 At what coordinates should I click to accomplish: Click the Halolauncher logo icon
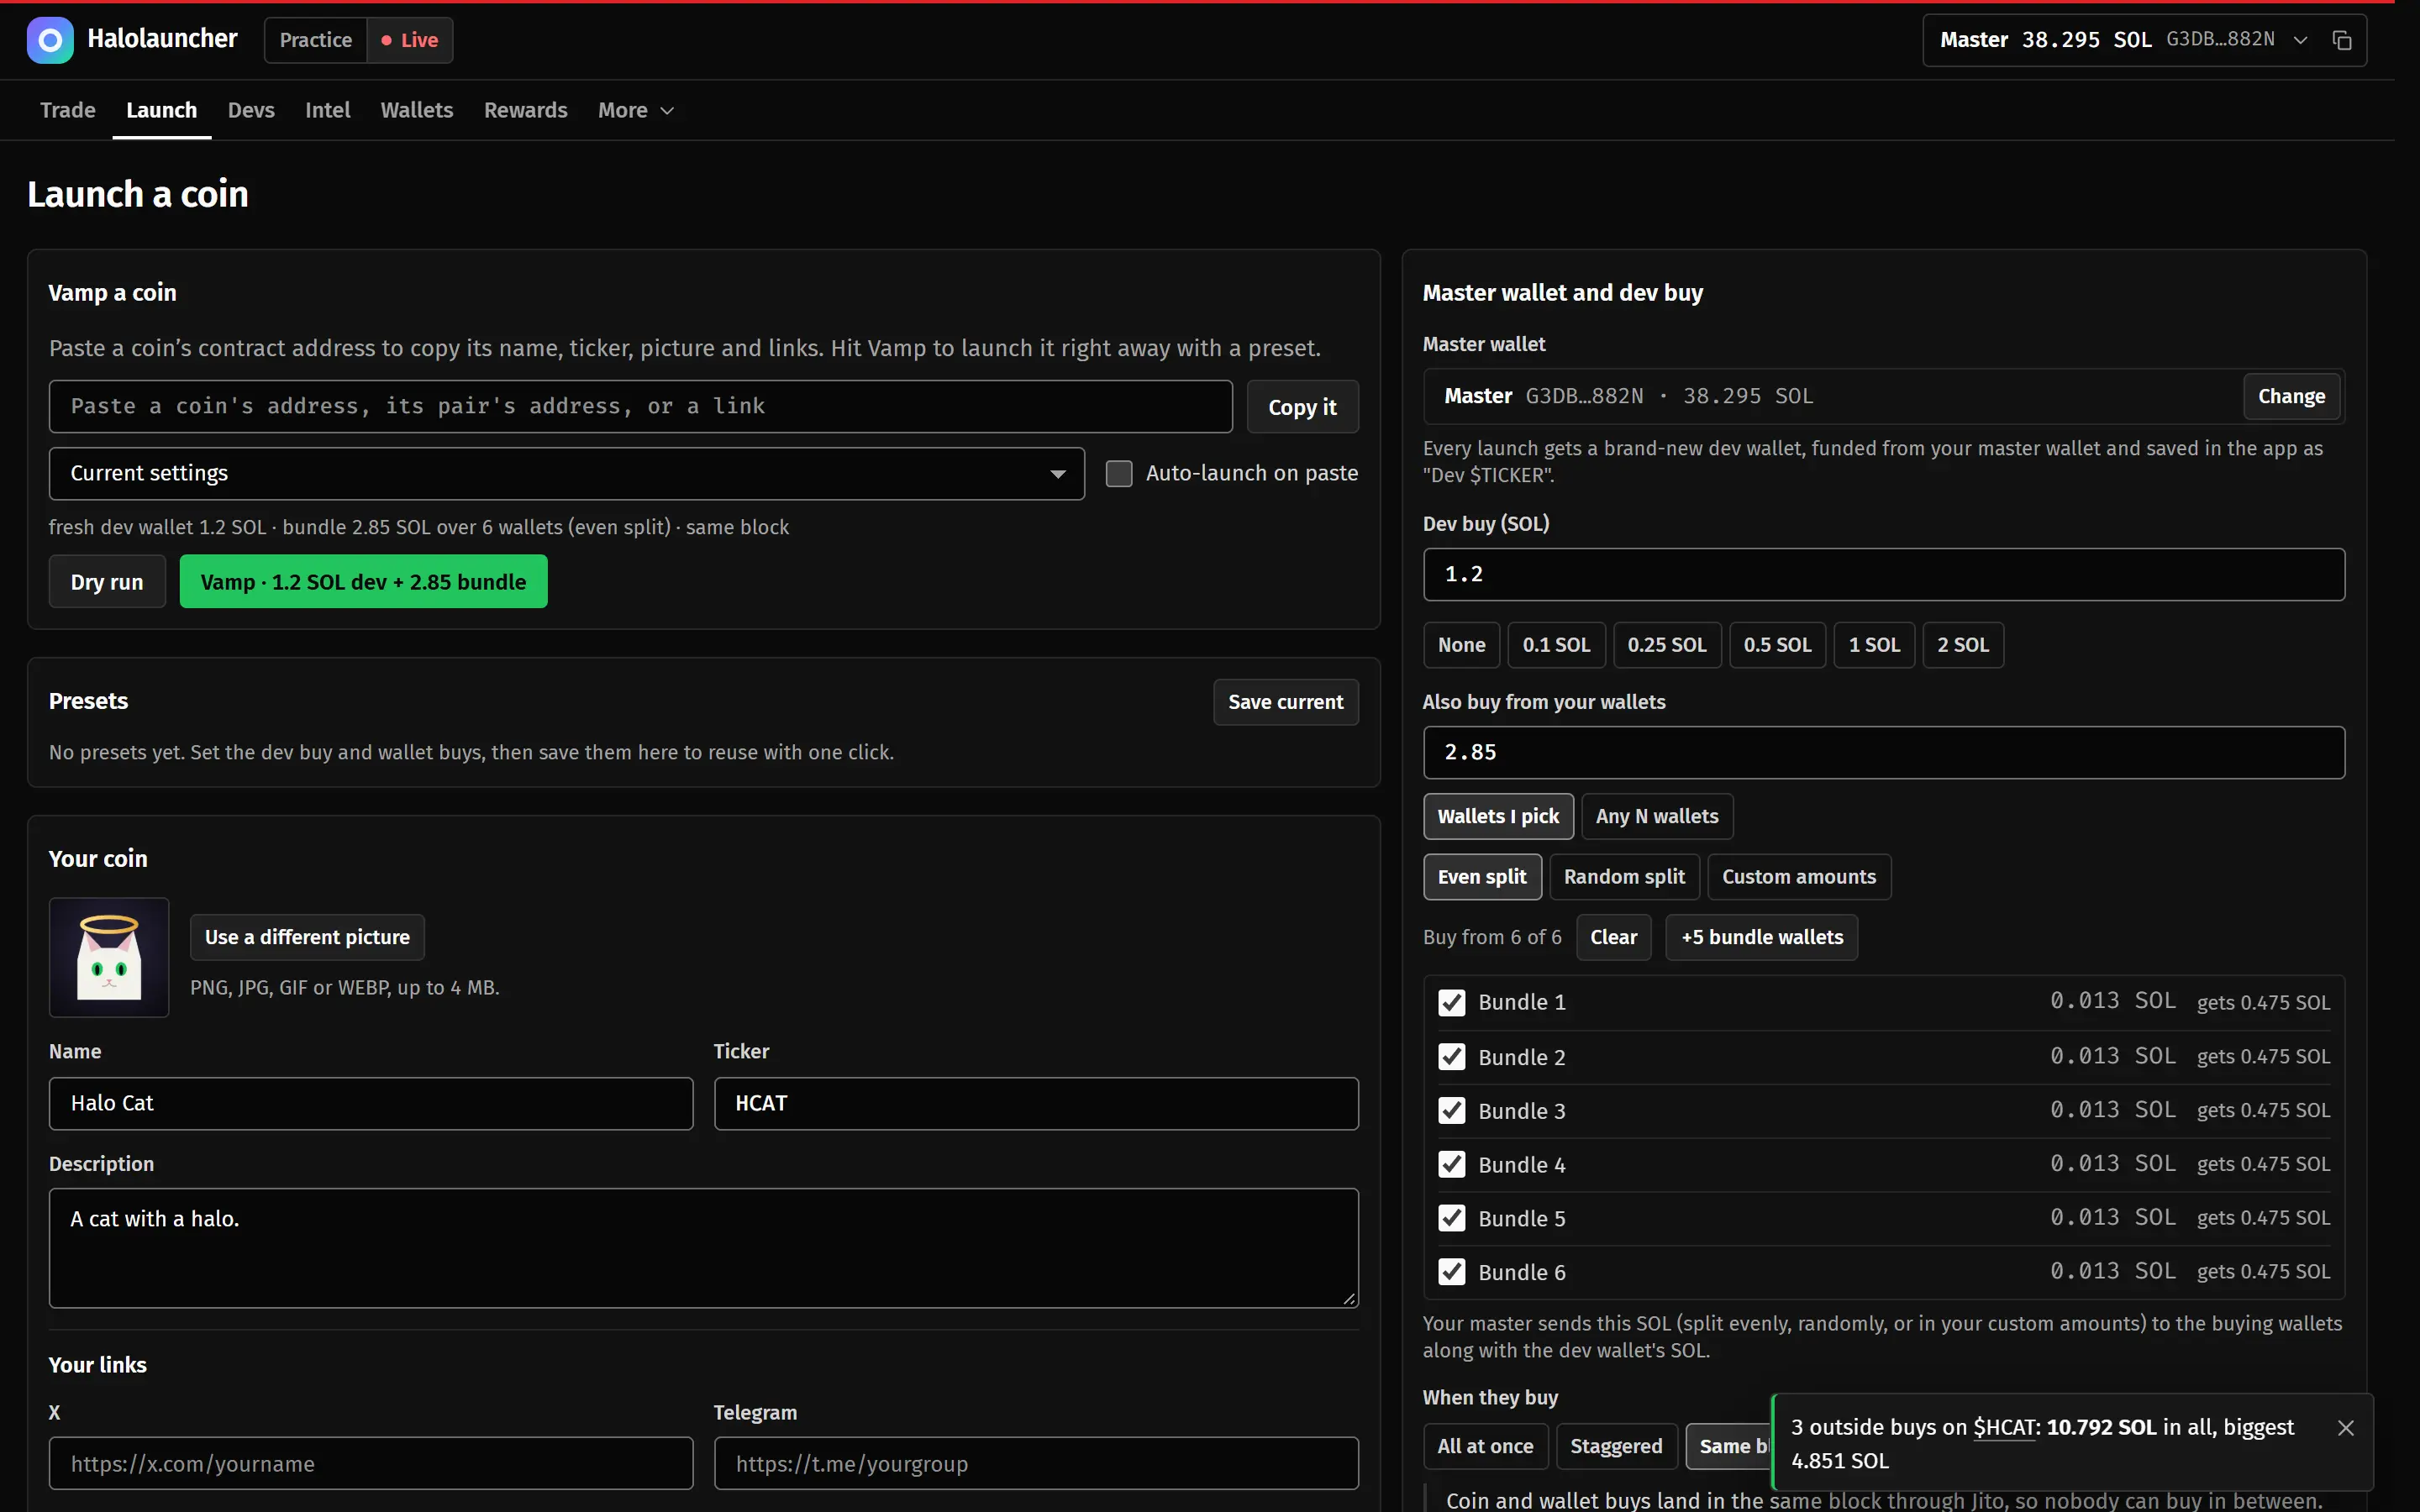pyautogui.click(x=50, y=40)
